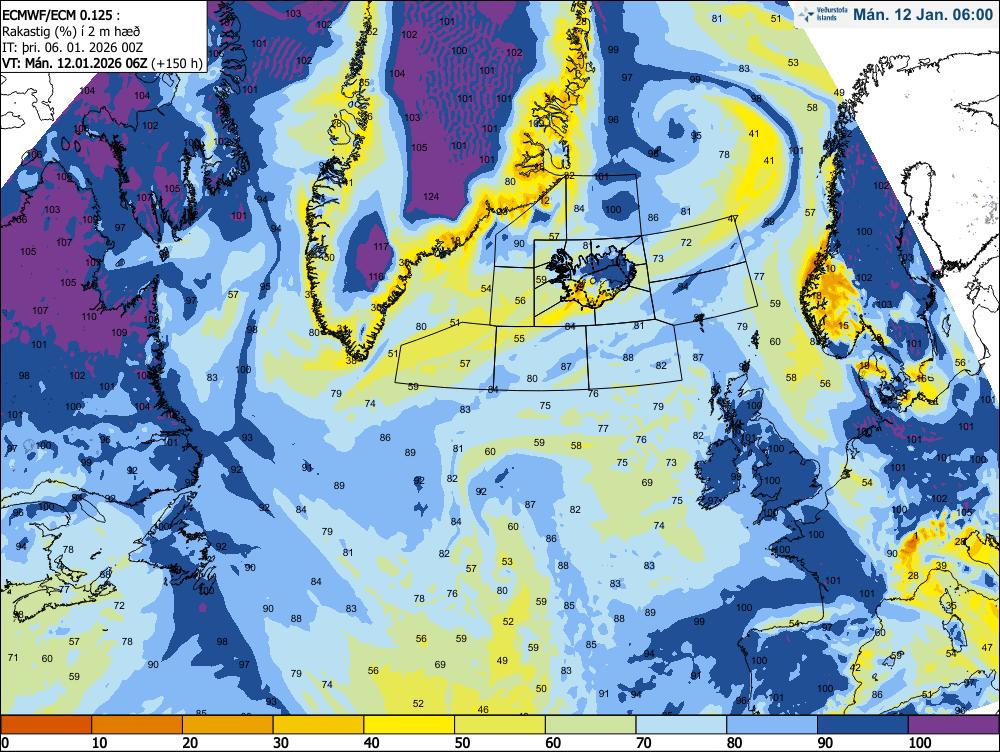Pick the dark orange 0–10 legend swatch
This screenshot has height=752, width=1000.
click(47, 725)
